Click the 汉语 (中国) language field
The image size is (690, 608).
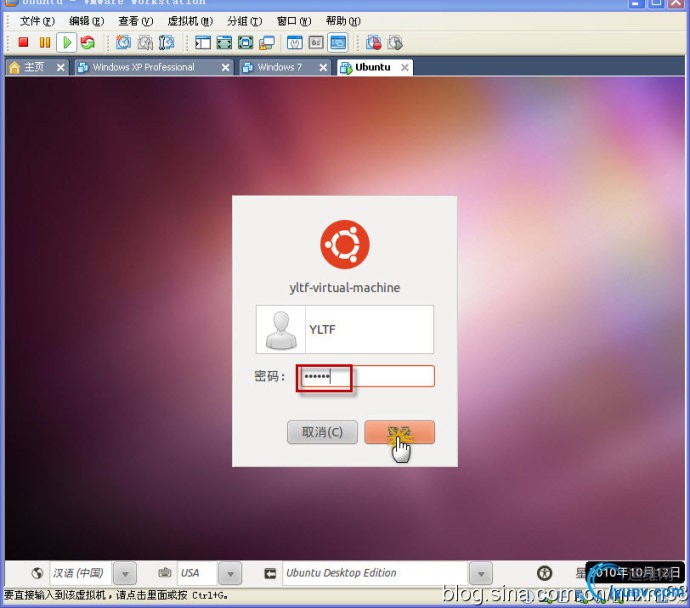pos(81,573)
